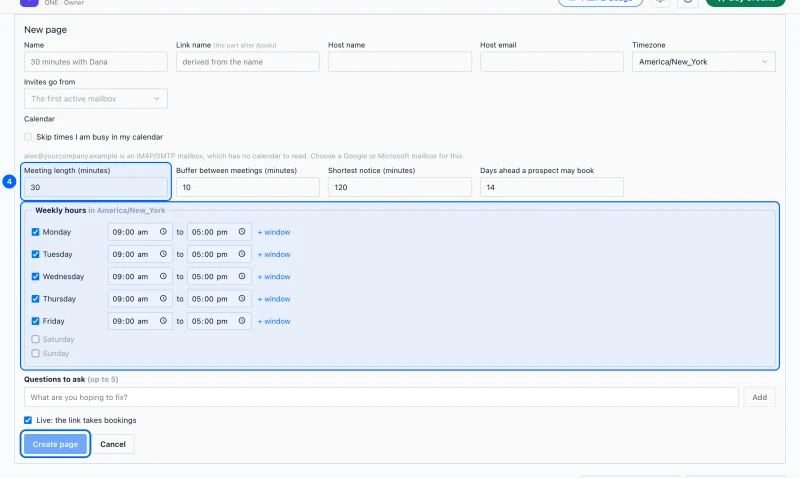Open the clock icon for Wednesday end time
800x478 pixels.
coord(242,276)
